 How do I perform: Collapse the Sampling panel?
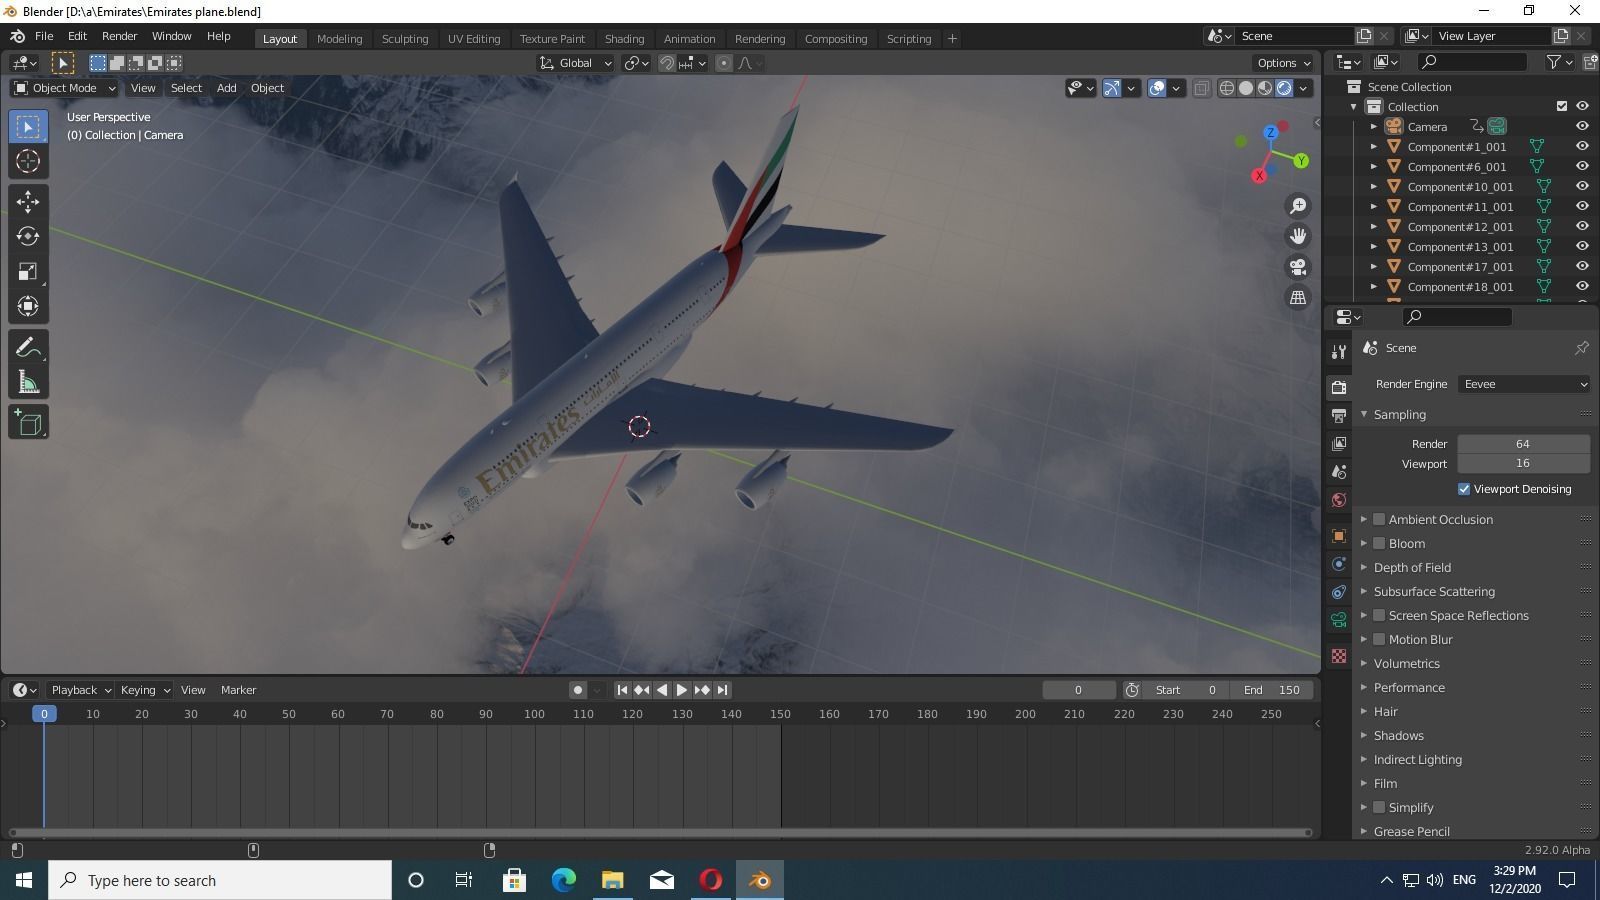pos(1399,414)
